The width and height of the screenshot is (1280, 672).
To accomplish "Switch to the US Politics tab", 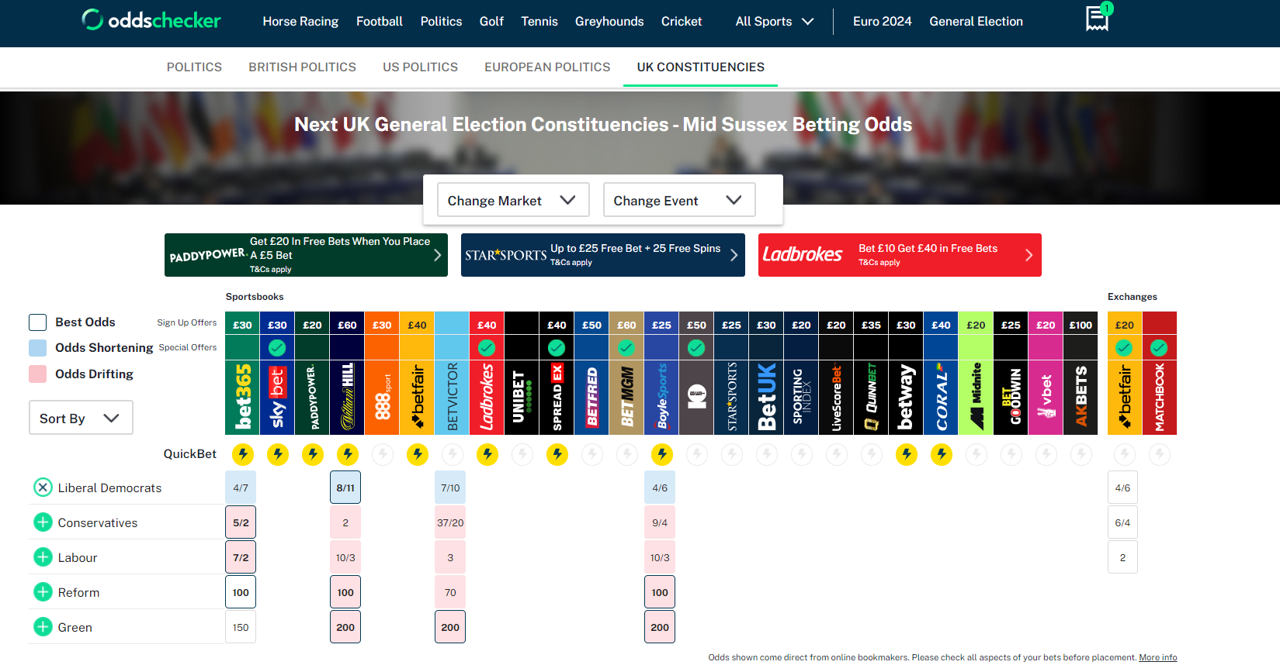I will (x=420, y=67).
